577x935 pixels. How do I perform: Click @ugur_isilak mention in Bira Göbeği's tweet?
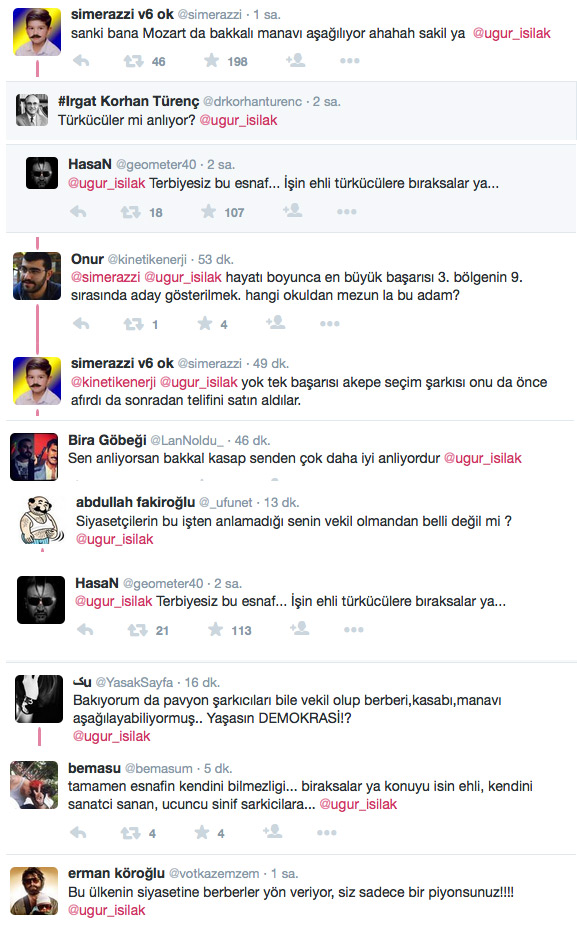click(483, 458)
